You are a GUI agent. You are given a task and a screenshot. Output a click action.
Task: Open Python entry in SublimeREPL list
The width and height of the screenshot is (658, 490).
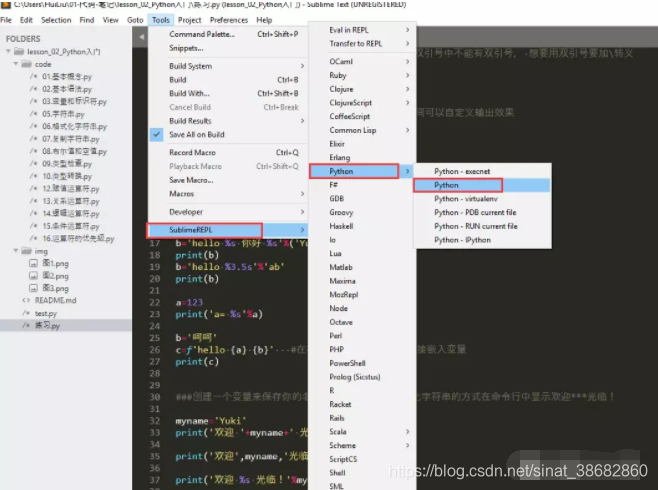click(362, 172)
